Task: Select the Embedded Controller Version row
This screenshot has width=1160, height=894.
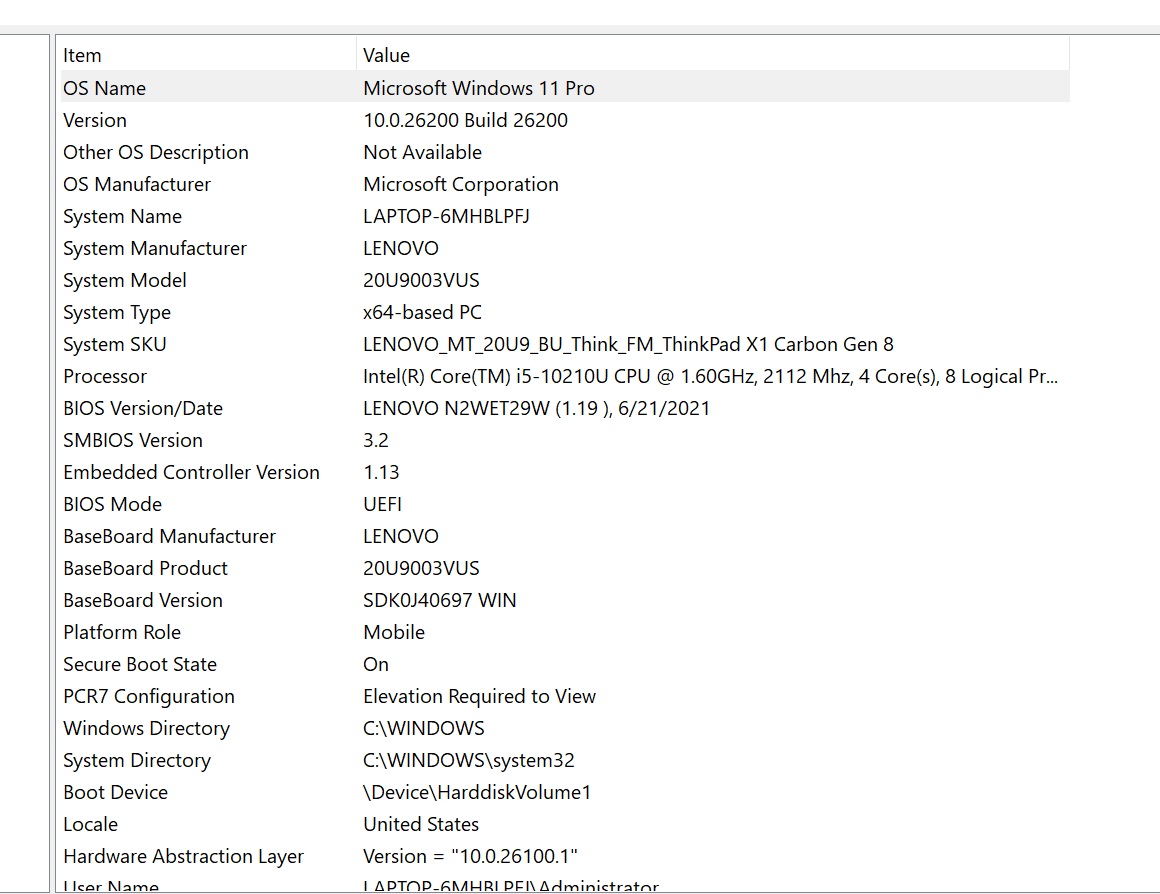Action: pyautogui.click(x=564, y=472)
